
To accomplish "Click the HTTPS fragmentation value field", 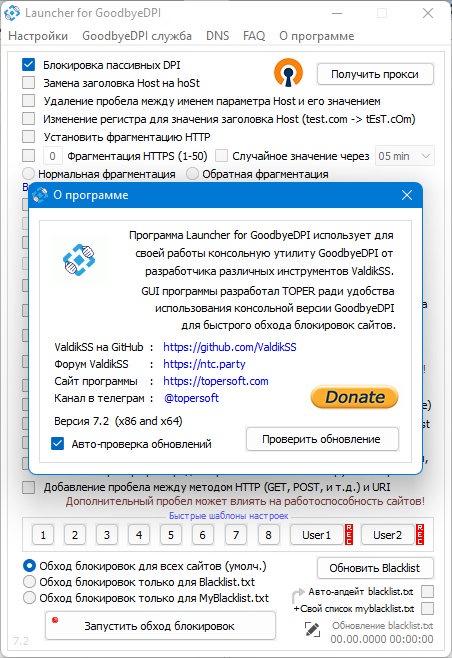I will click(x=52, y=156).
